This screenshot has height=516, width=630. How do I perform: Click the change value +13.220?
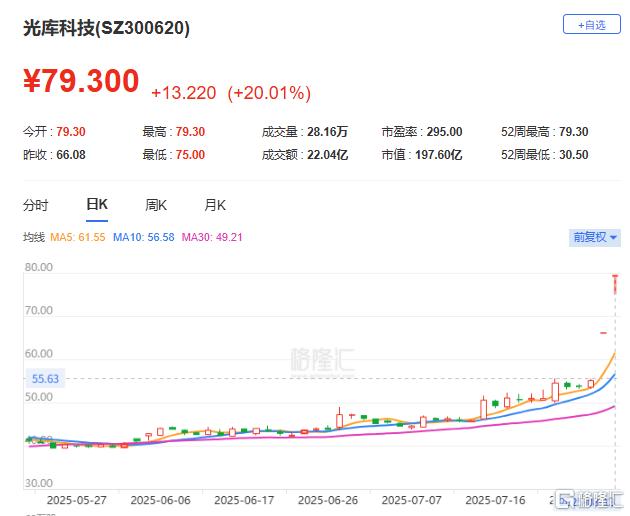coord(184,93)
